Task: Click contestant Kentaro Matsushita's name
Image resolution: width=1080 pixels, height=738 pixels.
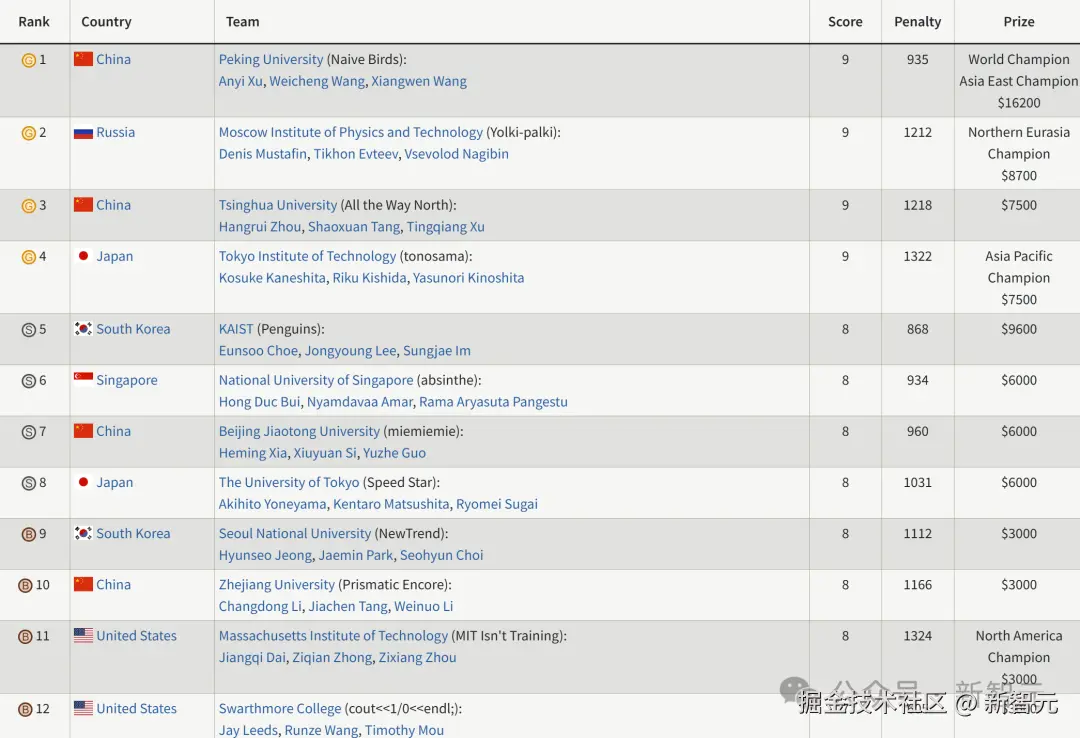Action: click(x=391, y=504)
